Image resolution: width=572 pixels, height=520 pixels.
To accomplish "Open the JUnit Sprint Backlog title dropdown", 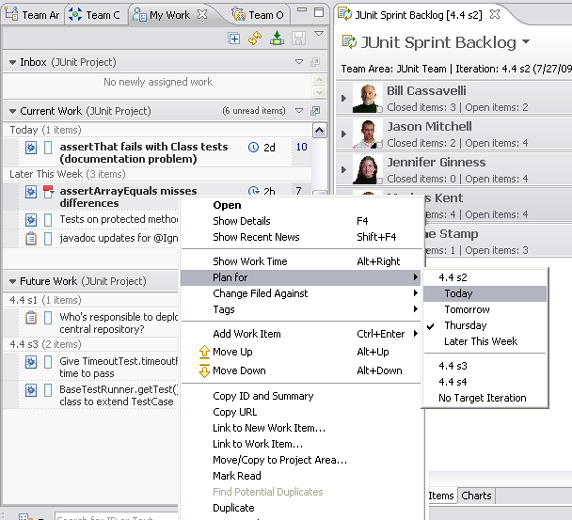I will [x=526, y=42].
